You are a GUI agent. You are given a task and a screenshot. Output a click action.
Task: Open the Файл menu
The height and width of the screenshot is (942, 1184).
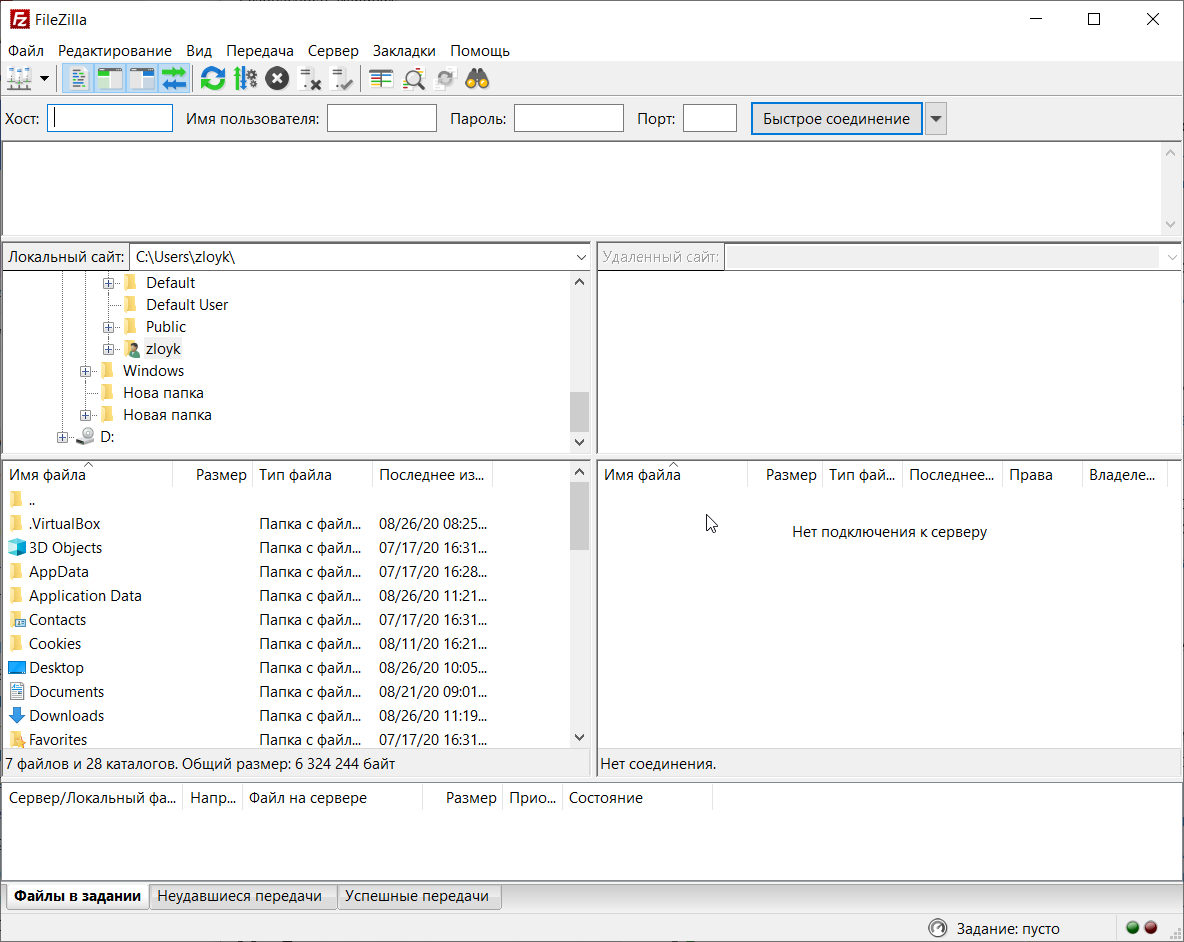click(x=26, y=51)
